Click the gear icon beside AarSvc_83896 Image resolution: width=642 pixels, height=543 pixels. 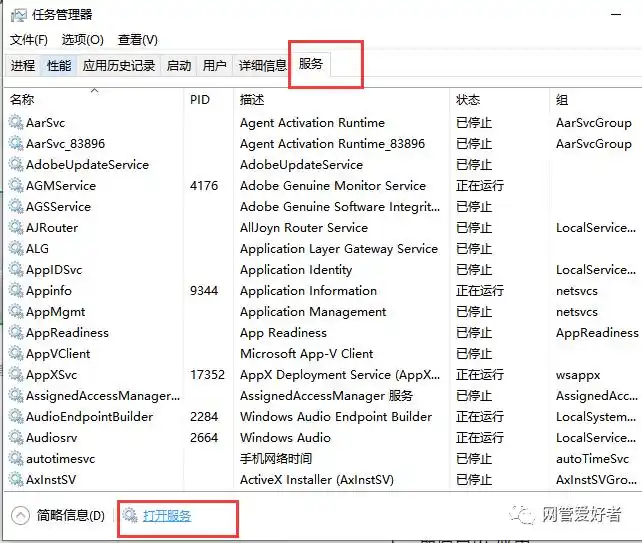click(x=16, y=143)
